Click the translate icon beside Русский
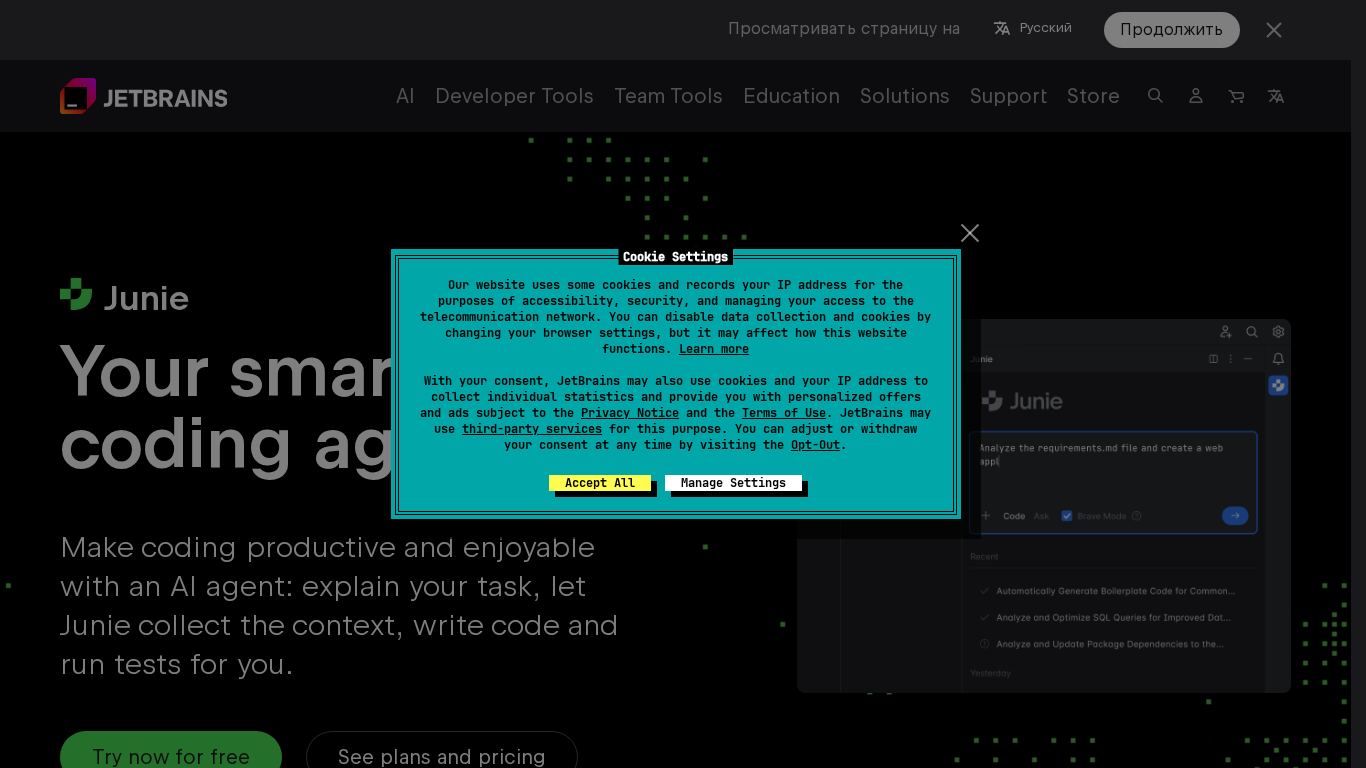This screenshot has height=768, width=1366. [x=1002, y=28]
